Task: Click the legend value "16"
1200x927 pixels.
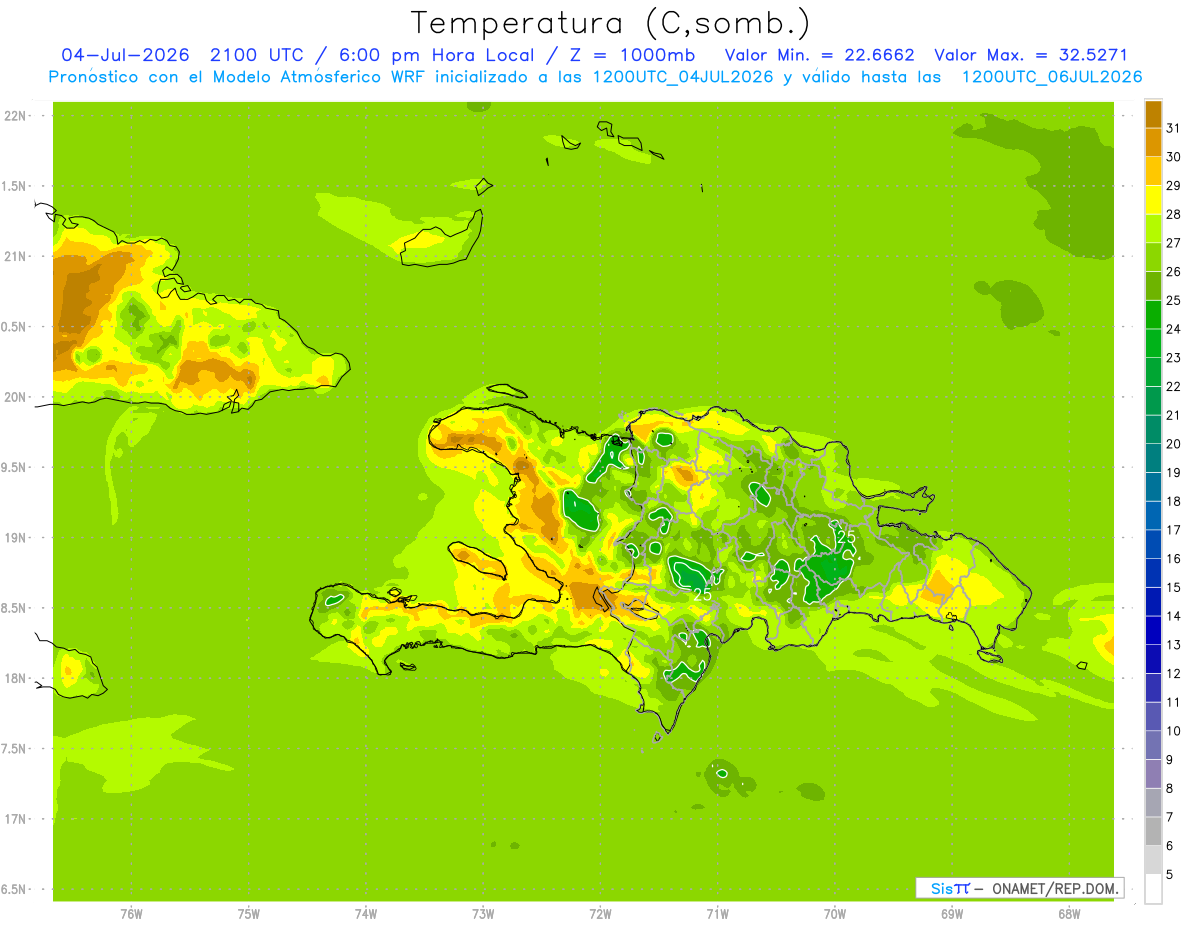Action: [1173, 559]
